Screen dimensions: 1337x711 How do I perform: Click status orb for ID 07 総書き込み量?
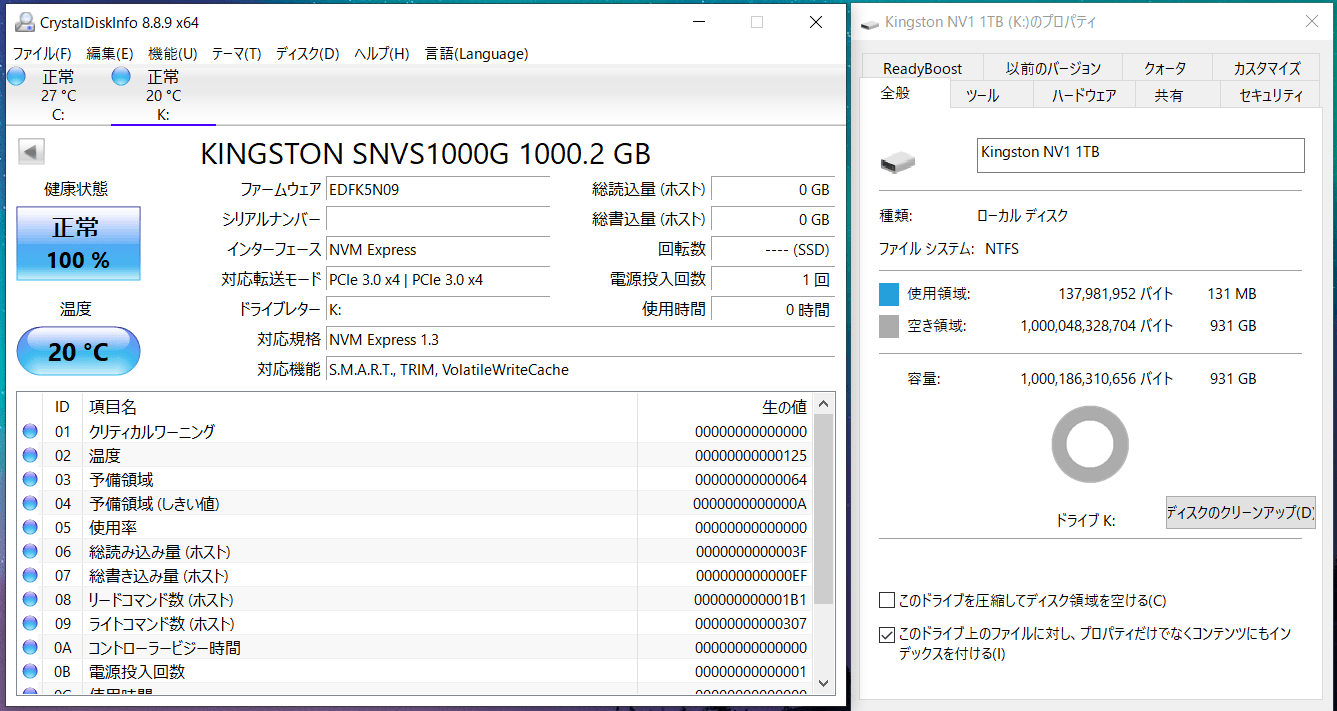pyautogui.click(x=30, y=576)
